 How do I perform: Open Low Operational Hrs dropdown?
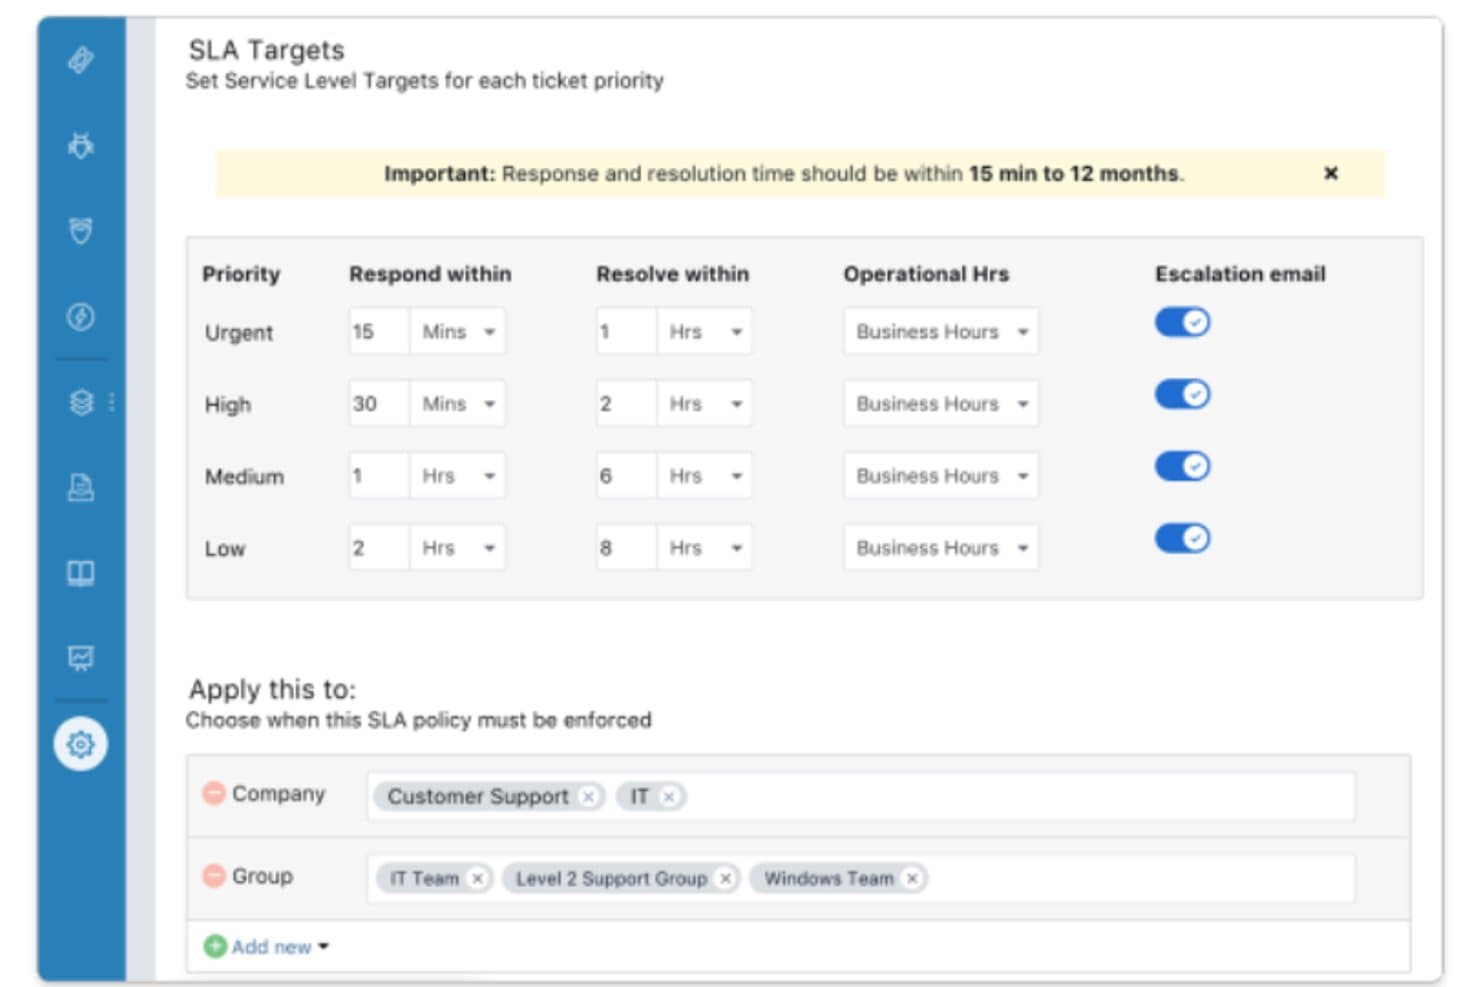(941, 548)
